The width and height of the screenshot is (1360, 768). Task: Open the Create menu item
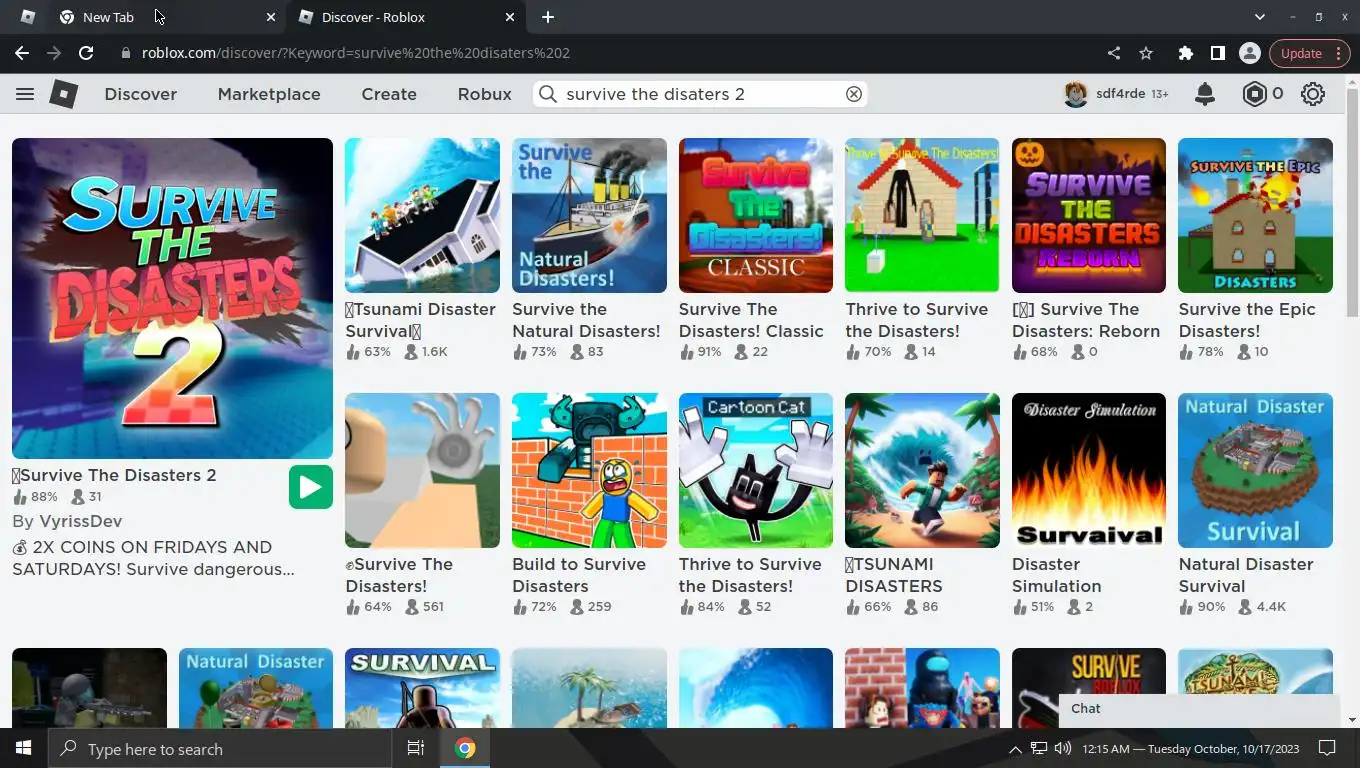tap(389, 94)
